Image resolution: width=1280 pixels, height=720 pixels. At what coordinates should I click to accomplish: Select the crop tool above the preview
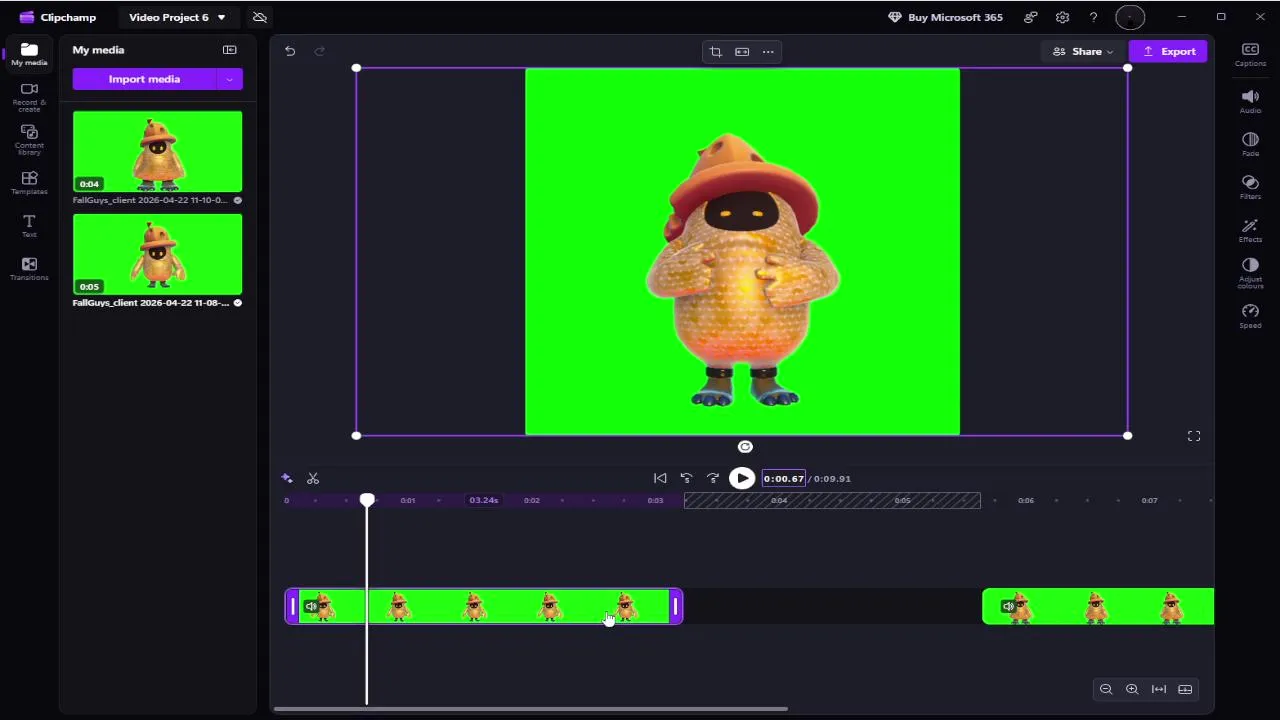pos(715,52)
